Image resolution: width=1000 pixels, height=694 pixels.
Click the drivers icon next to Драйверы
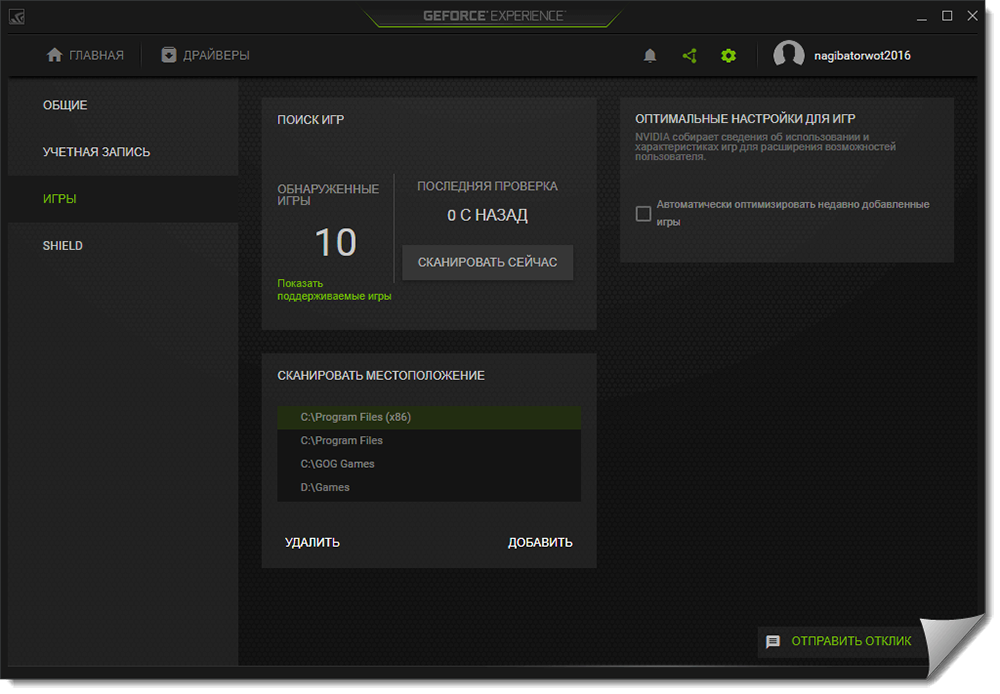click(169, 55)
